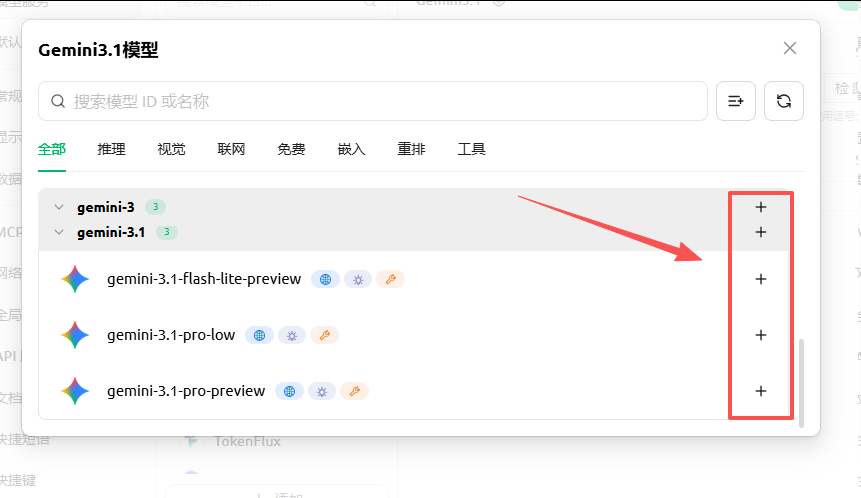Click Gemini logo of gemini-3.1-pro-low

[75, 335]
